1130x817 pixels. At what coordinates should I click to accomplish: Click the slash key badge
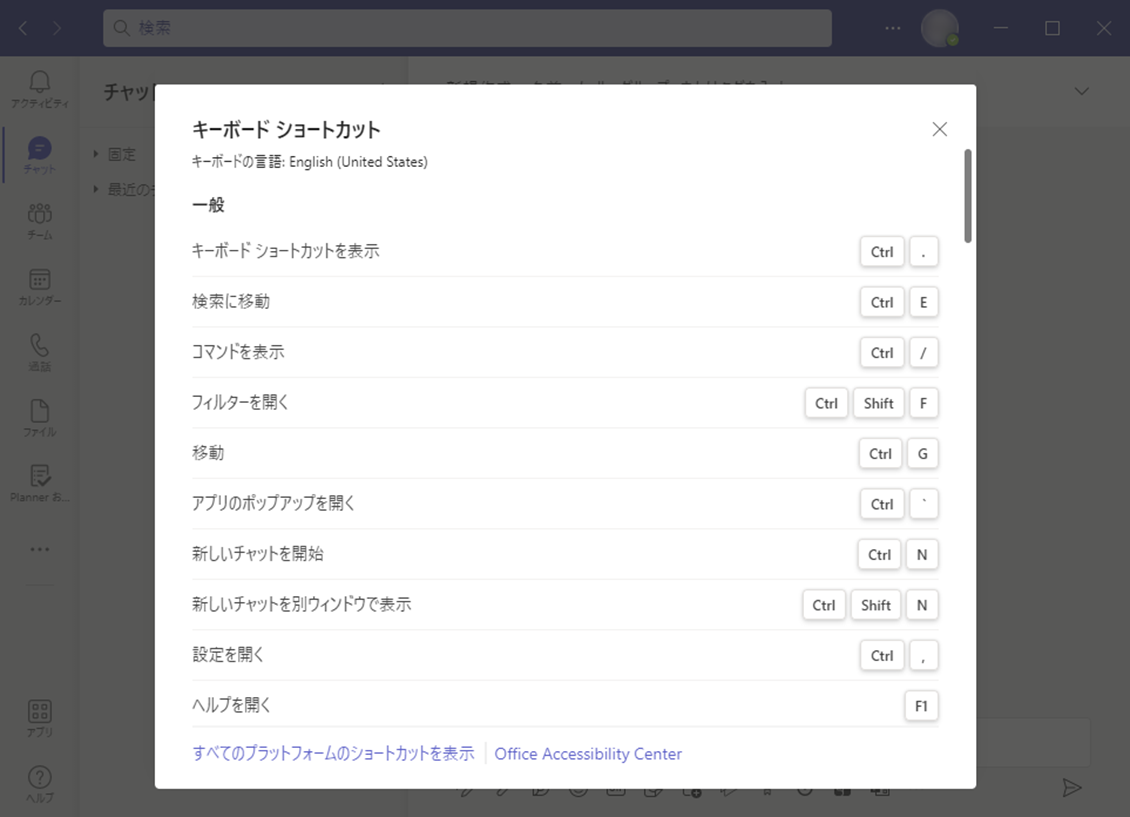923,353
